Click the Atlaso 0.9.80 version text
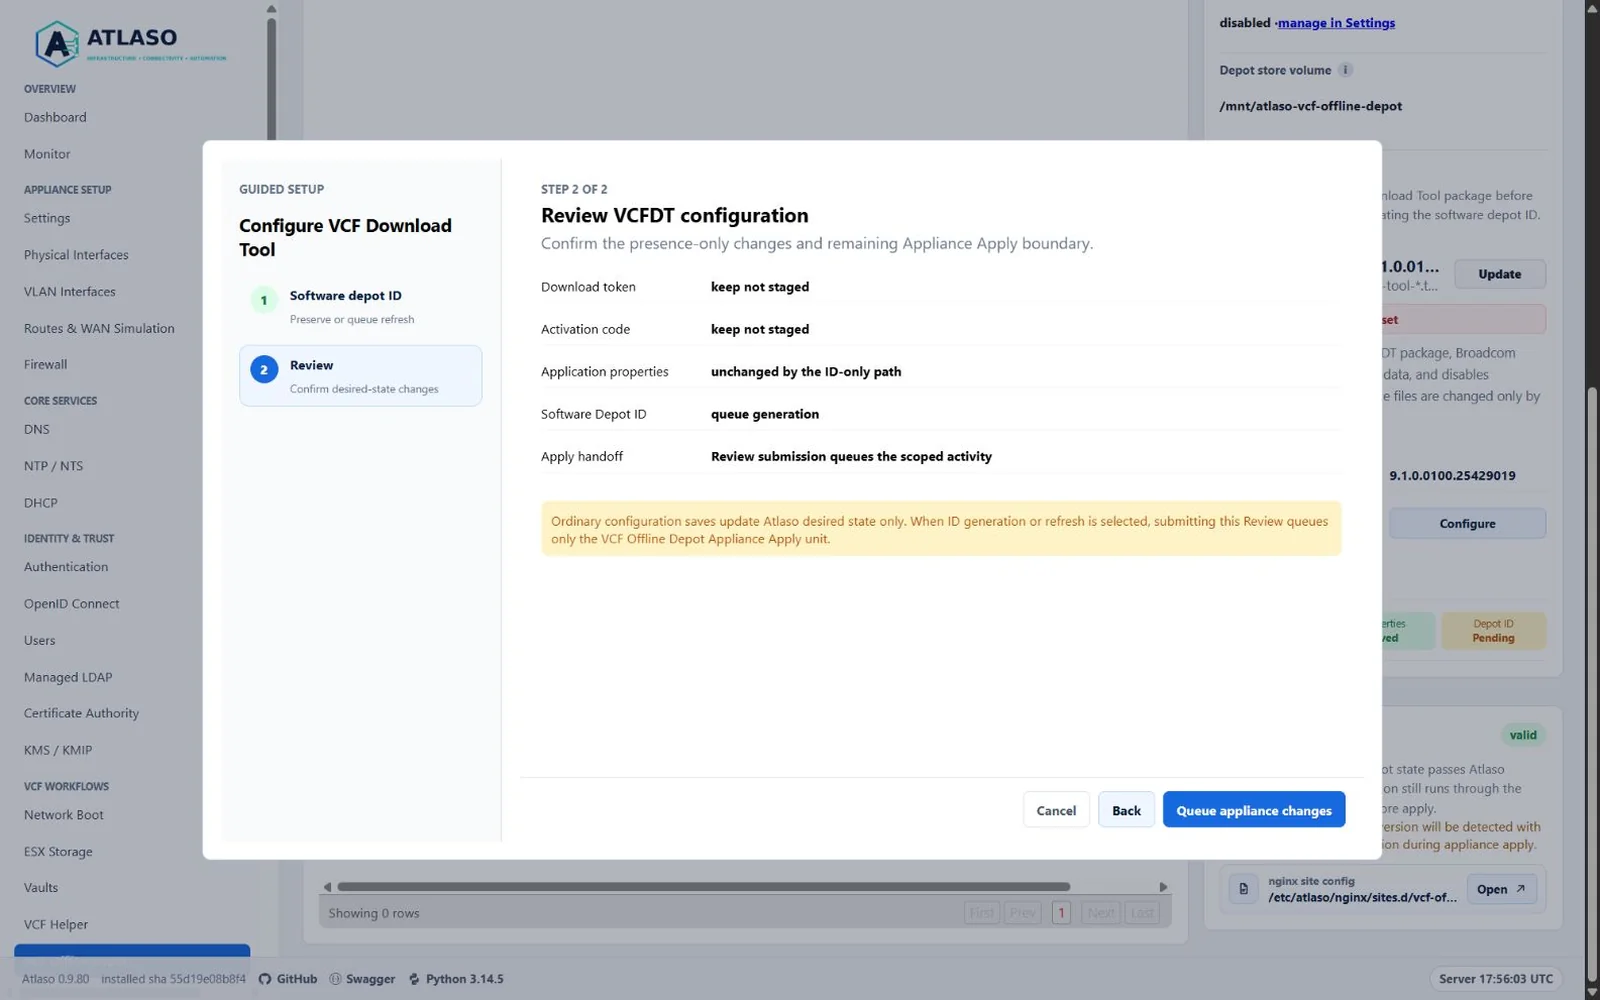Viewport: 1600px width, 1000px height. (x=55, y=979)
